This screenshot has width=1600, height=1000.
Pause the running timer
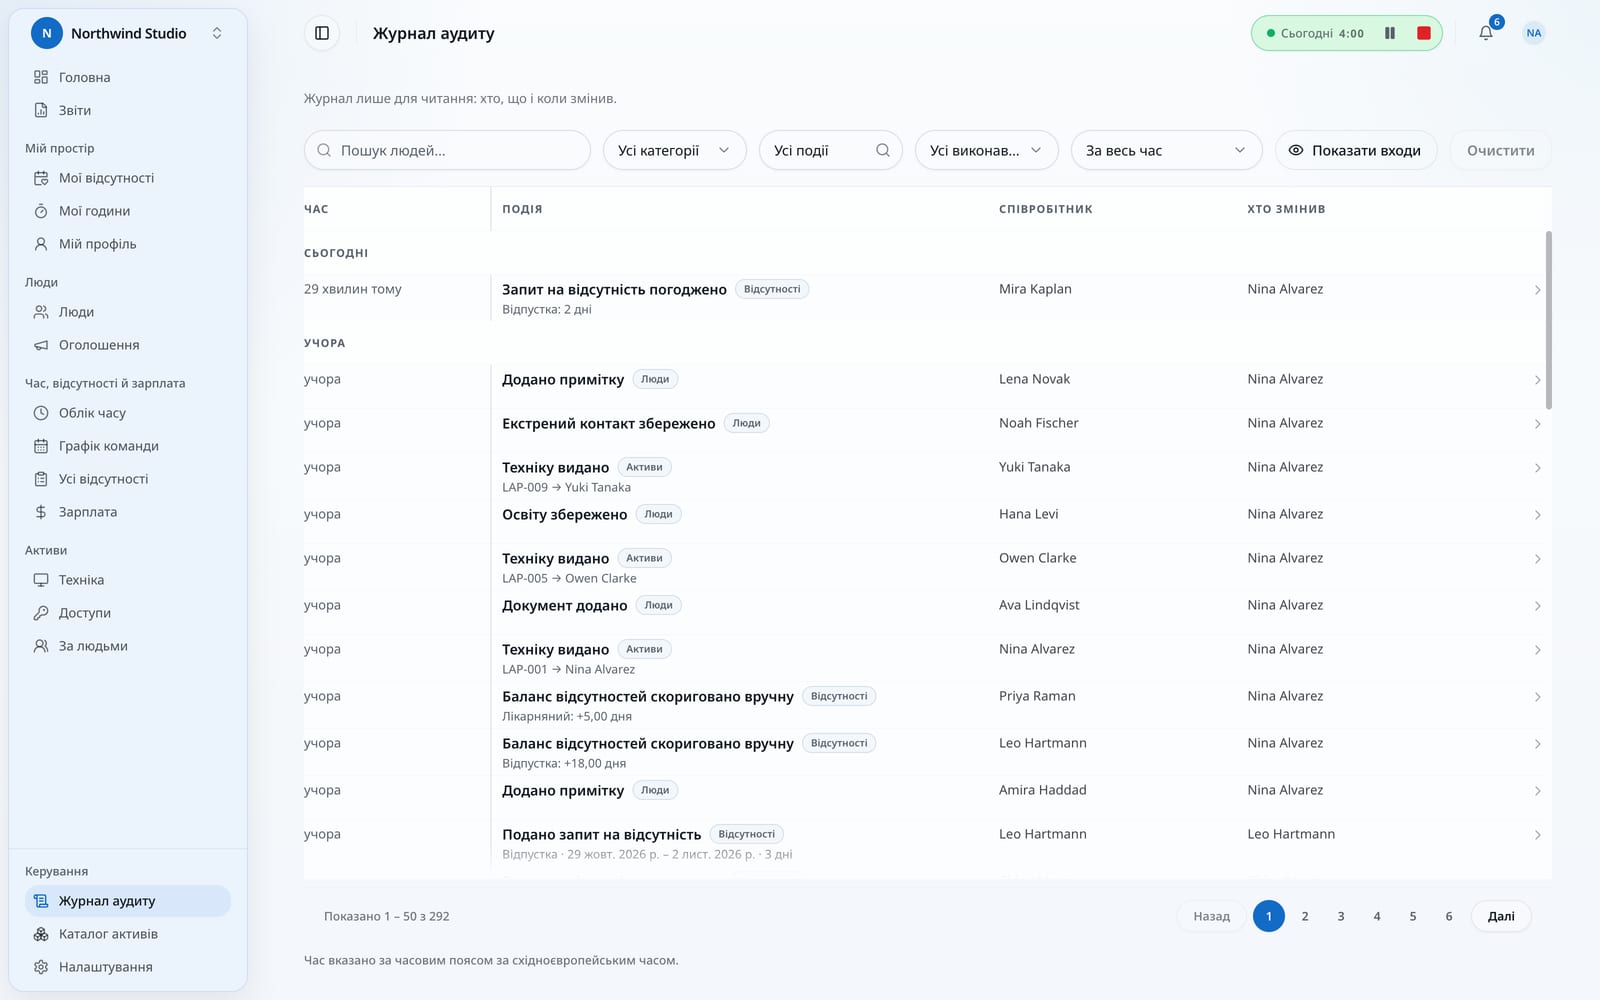tap(1389, 33)
